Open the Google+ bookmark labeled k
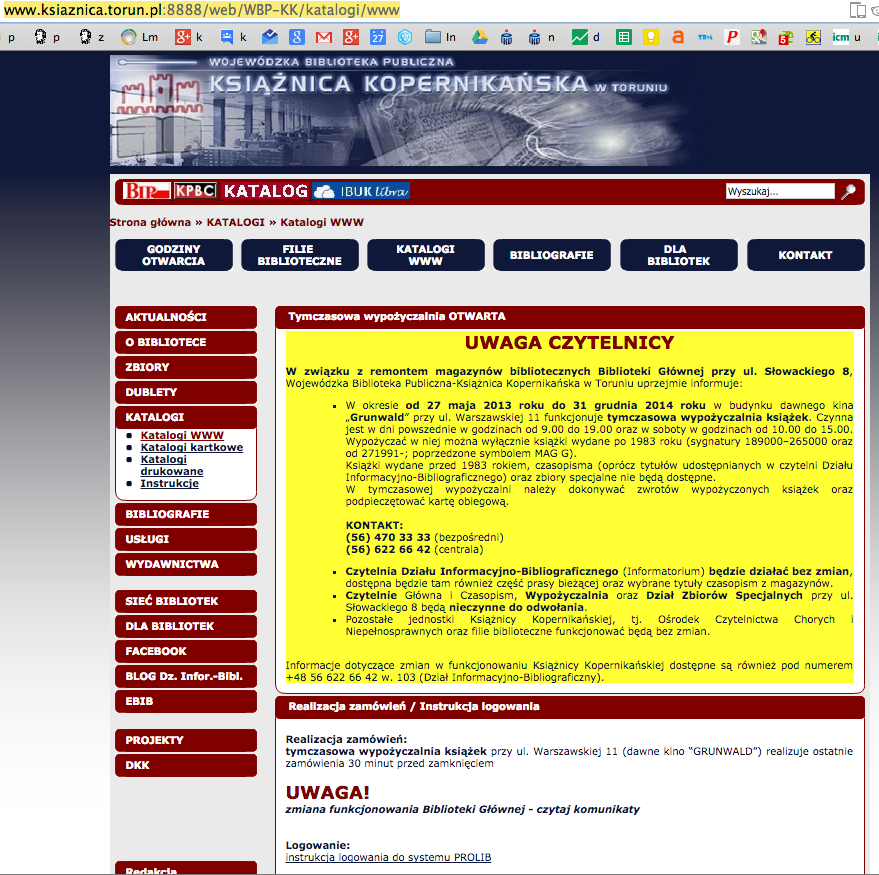 (188, 37)
